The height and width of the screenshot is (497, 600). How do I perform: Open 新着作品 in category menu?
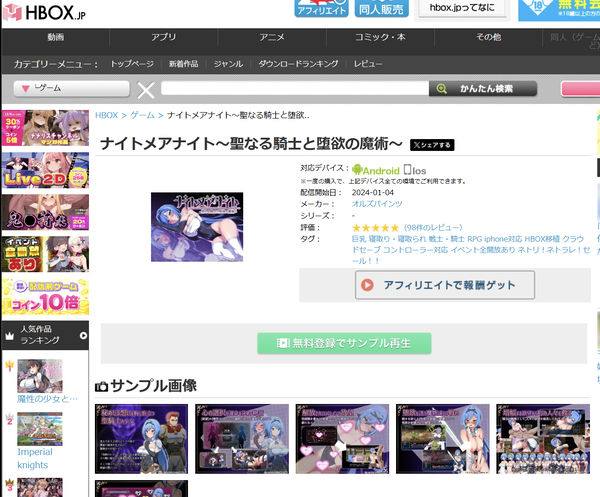pyautogui.click(x=184, y=64)
